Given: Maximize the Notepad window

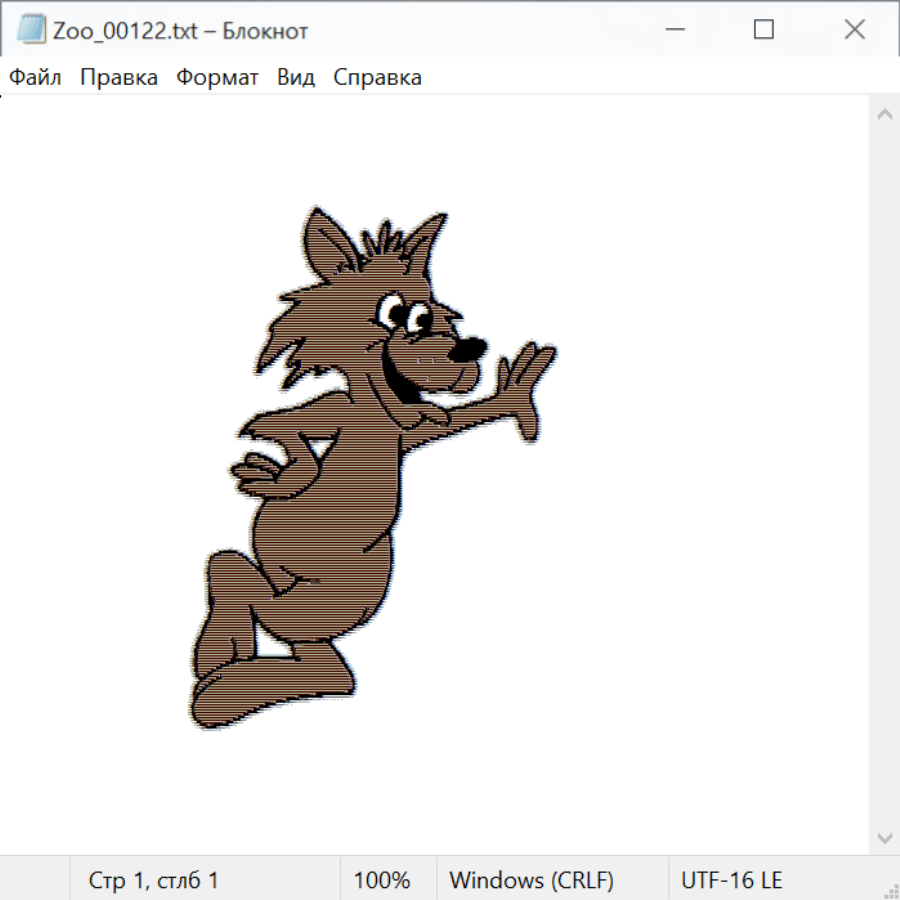Looking at the screenshot, I should click(x=764, y=30).
